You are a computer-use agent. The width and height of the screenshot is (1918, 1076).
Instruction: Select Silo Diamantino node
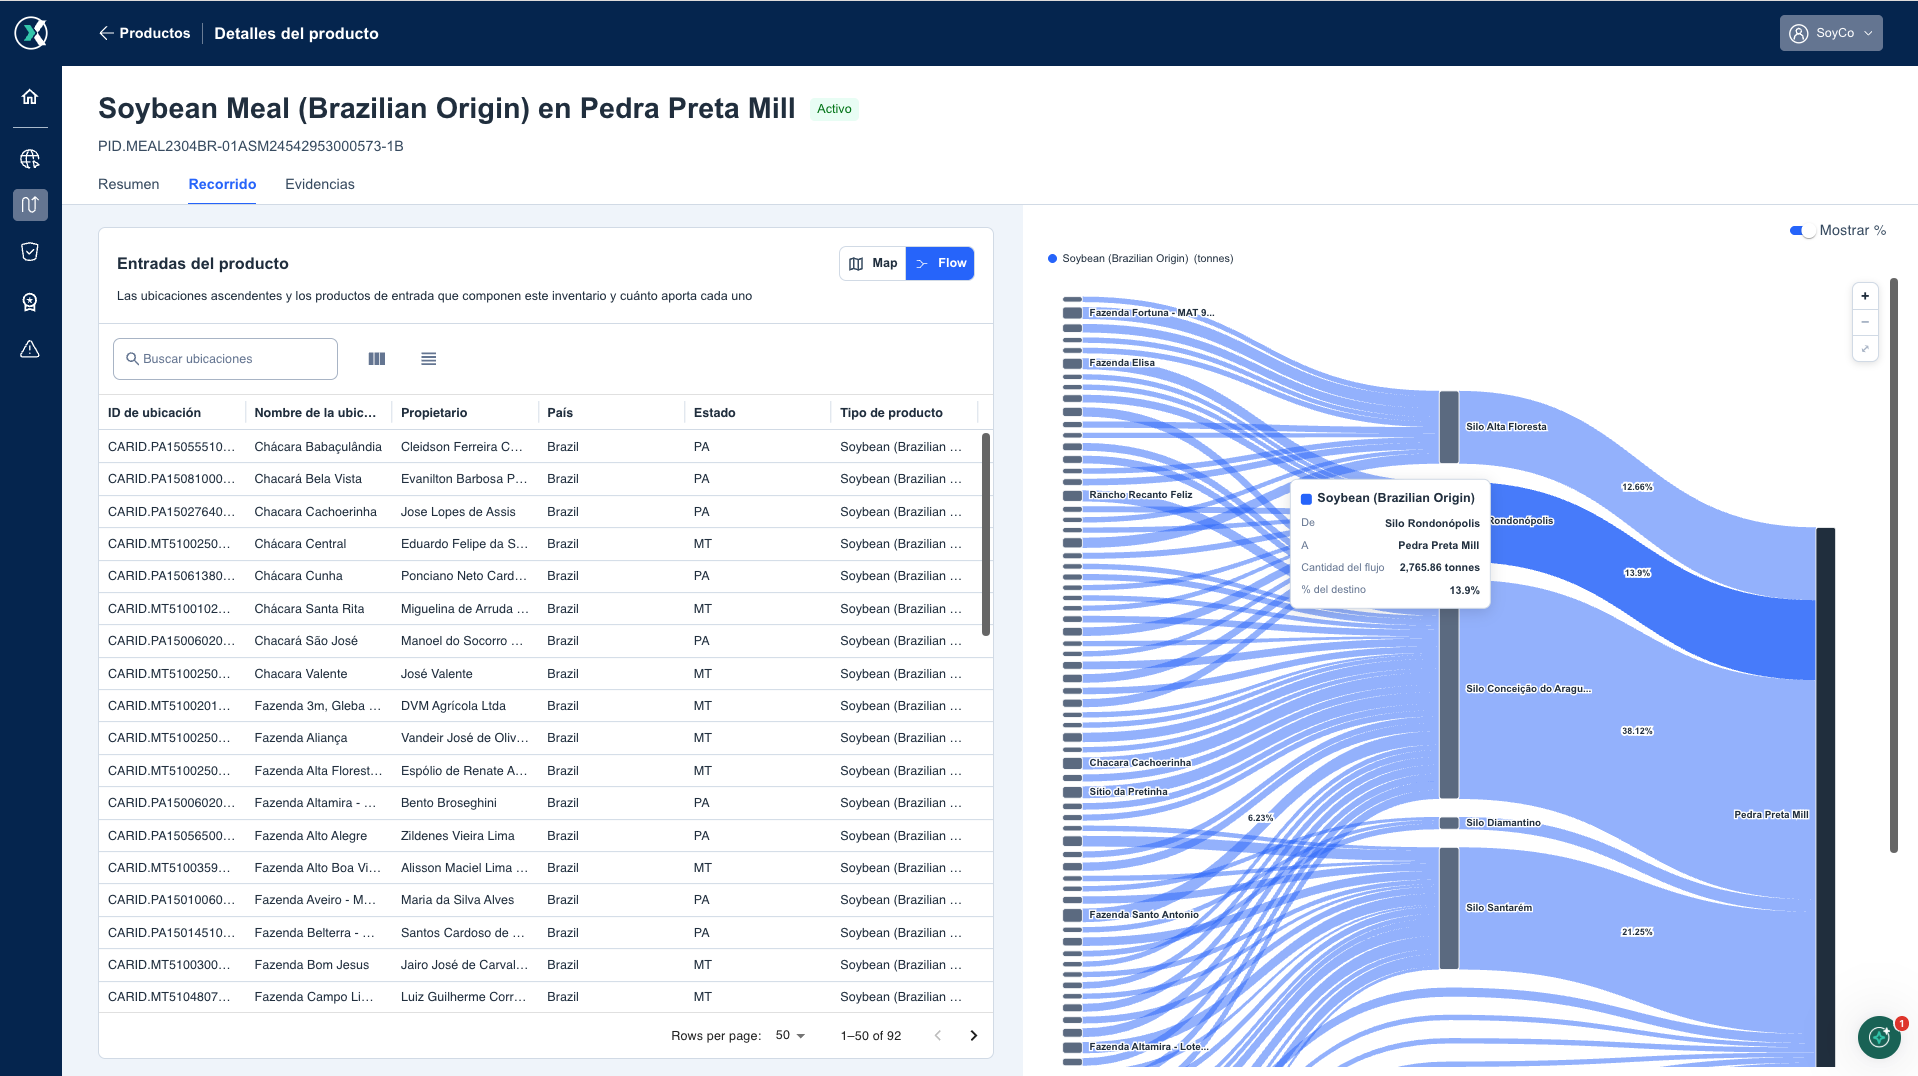click(1448, 823)
